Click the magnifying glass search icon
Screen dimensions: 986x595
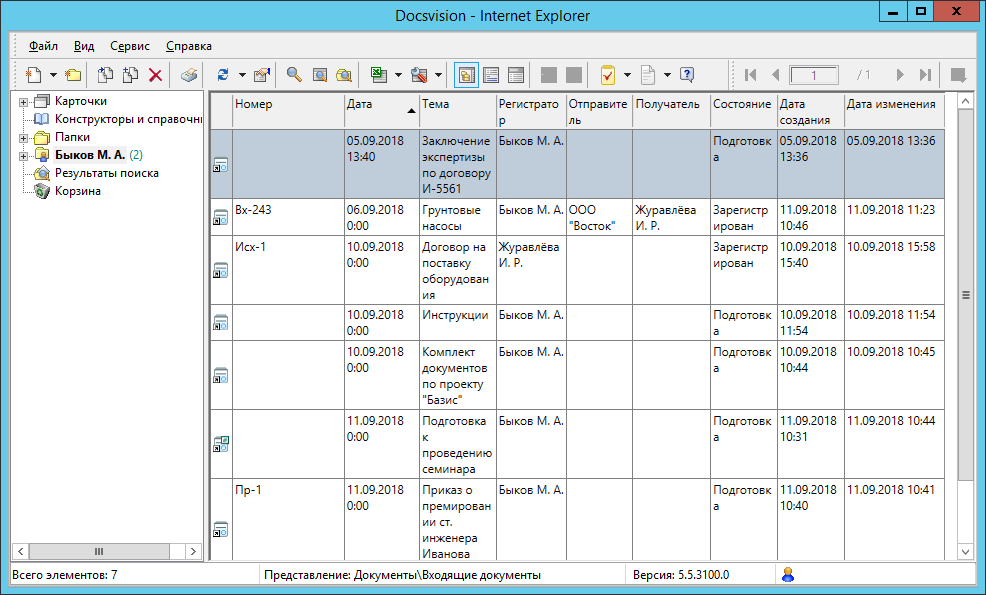[x=294, y=75]
